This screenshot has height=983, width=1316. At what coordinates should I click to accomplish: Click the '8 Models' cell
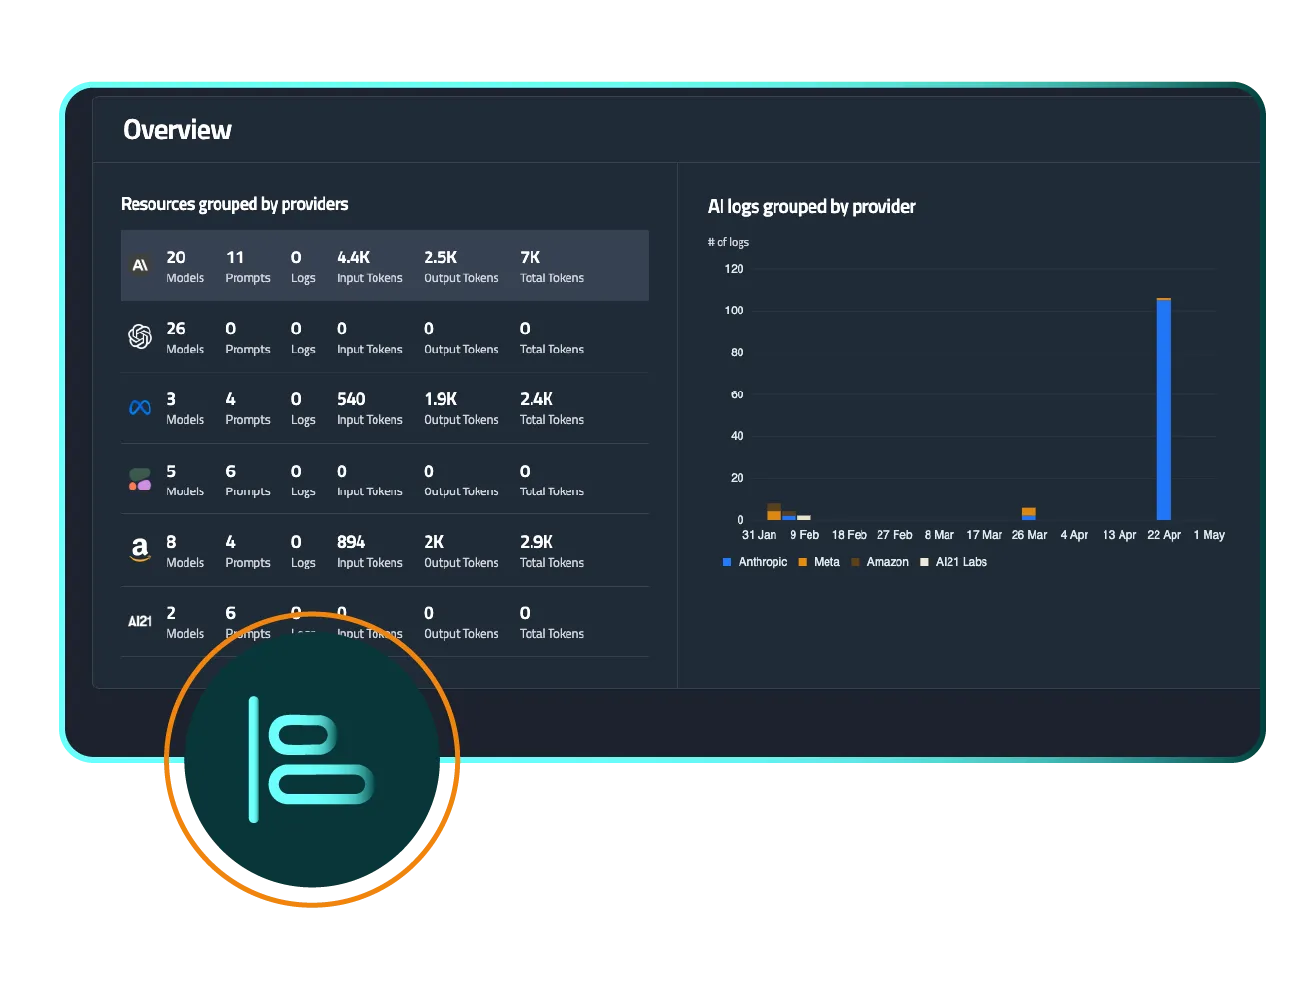[185, 551]
